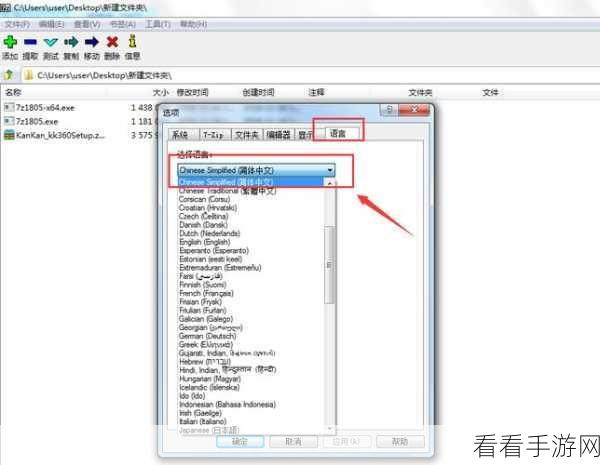Viewport: 600px width, 465px height.
Task: Sort by the Size (大小) column header
Action: pos(160,92)
